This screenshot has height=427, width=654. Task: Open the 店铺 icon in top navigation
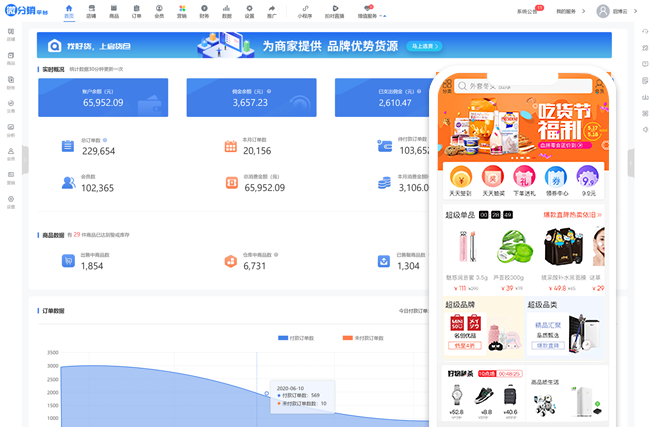(x=91, y=11)
